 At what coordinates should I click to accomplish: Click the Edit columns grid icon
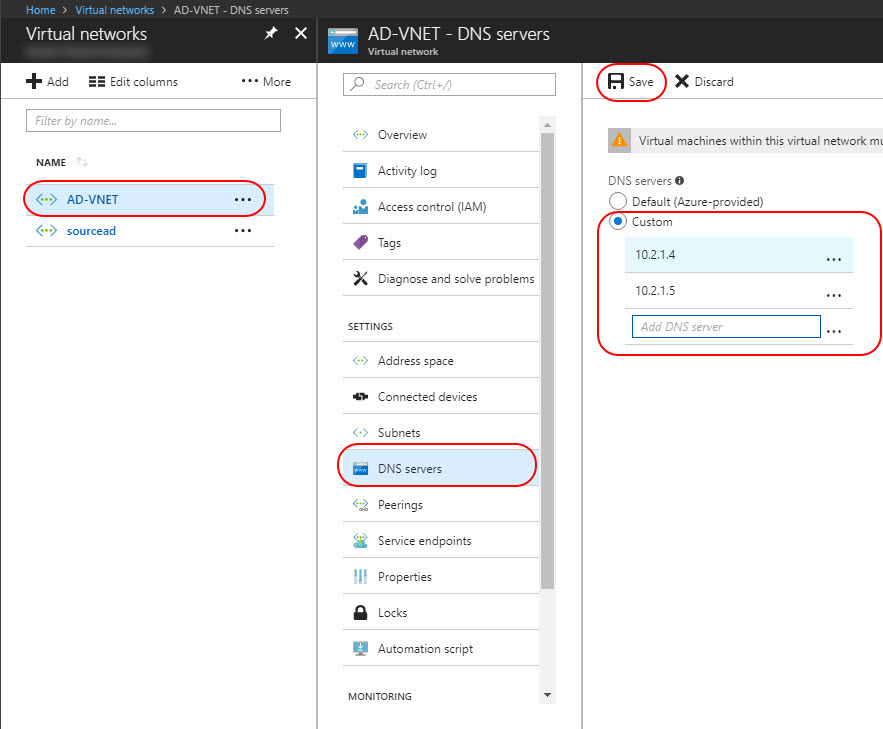97,82
